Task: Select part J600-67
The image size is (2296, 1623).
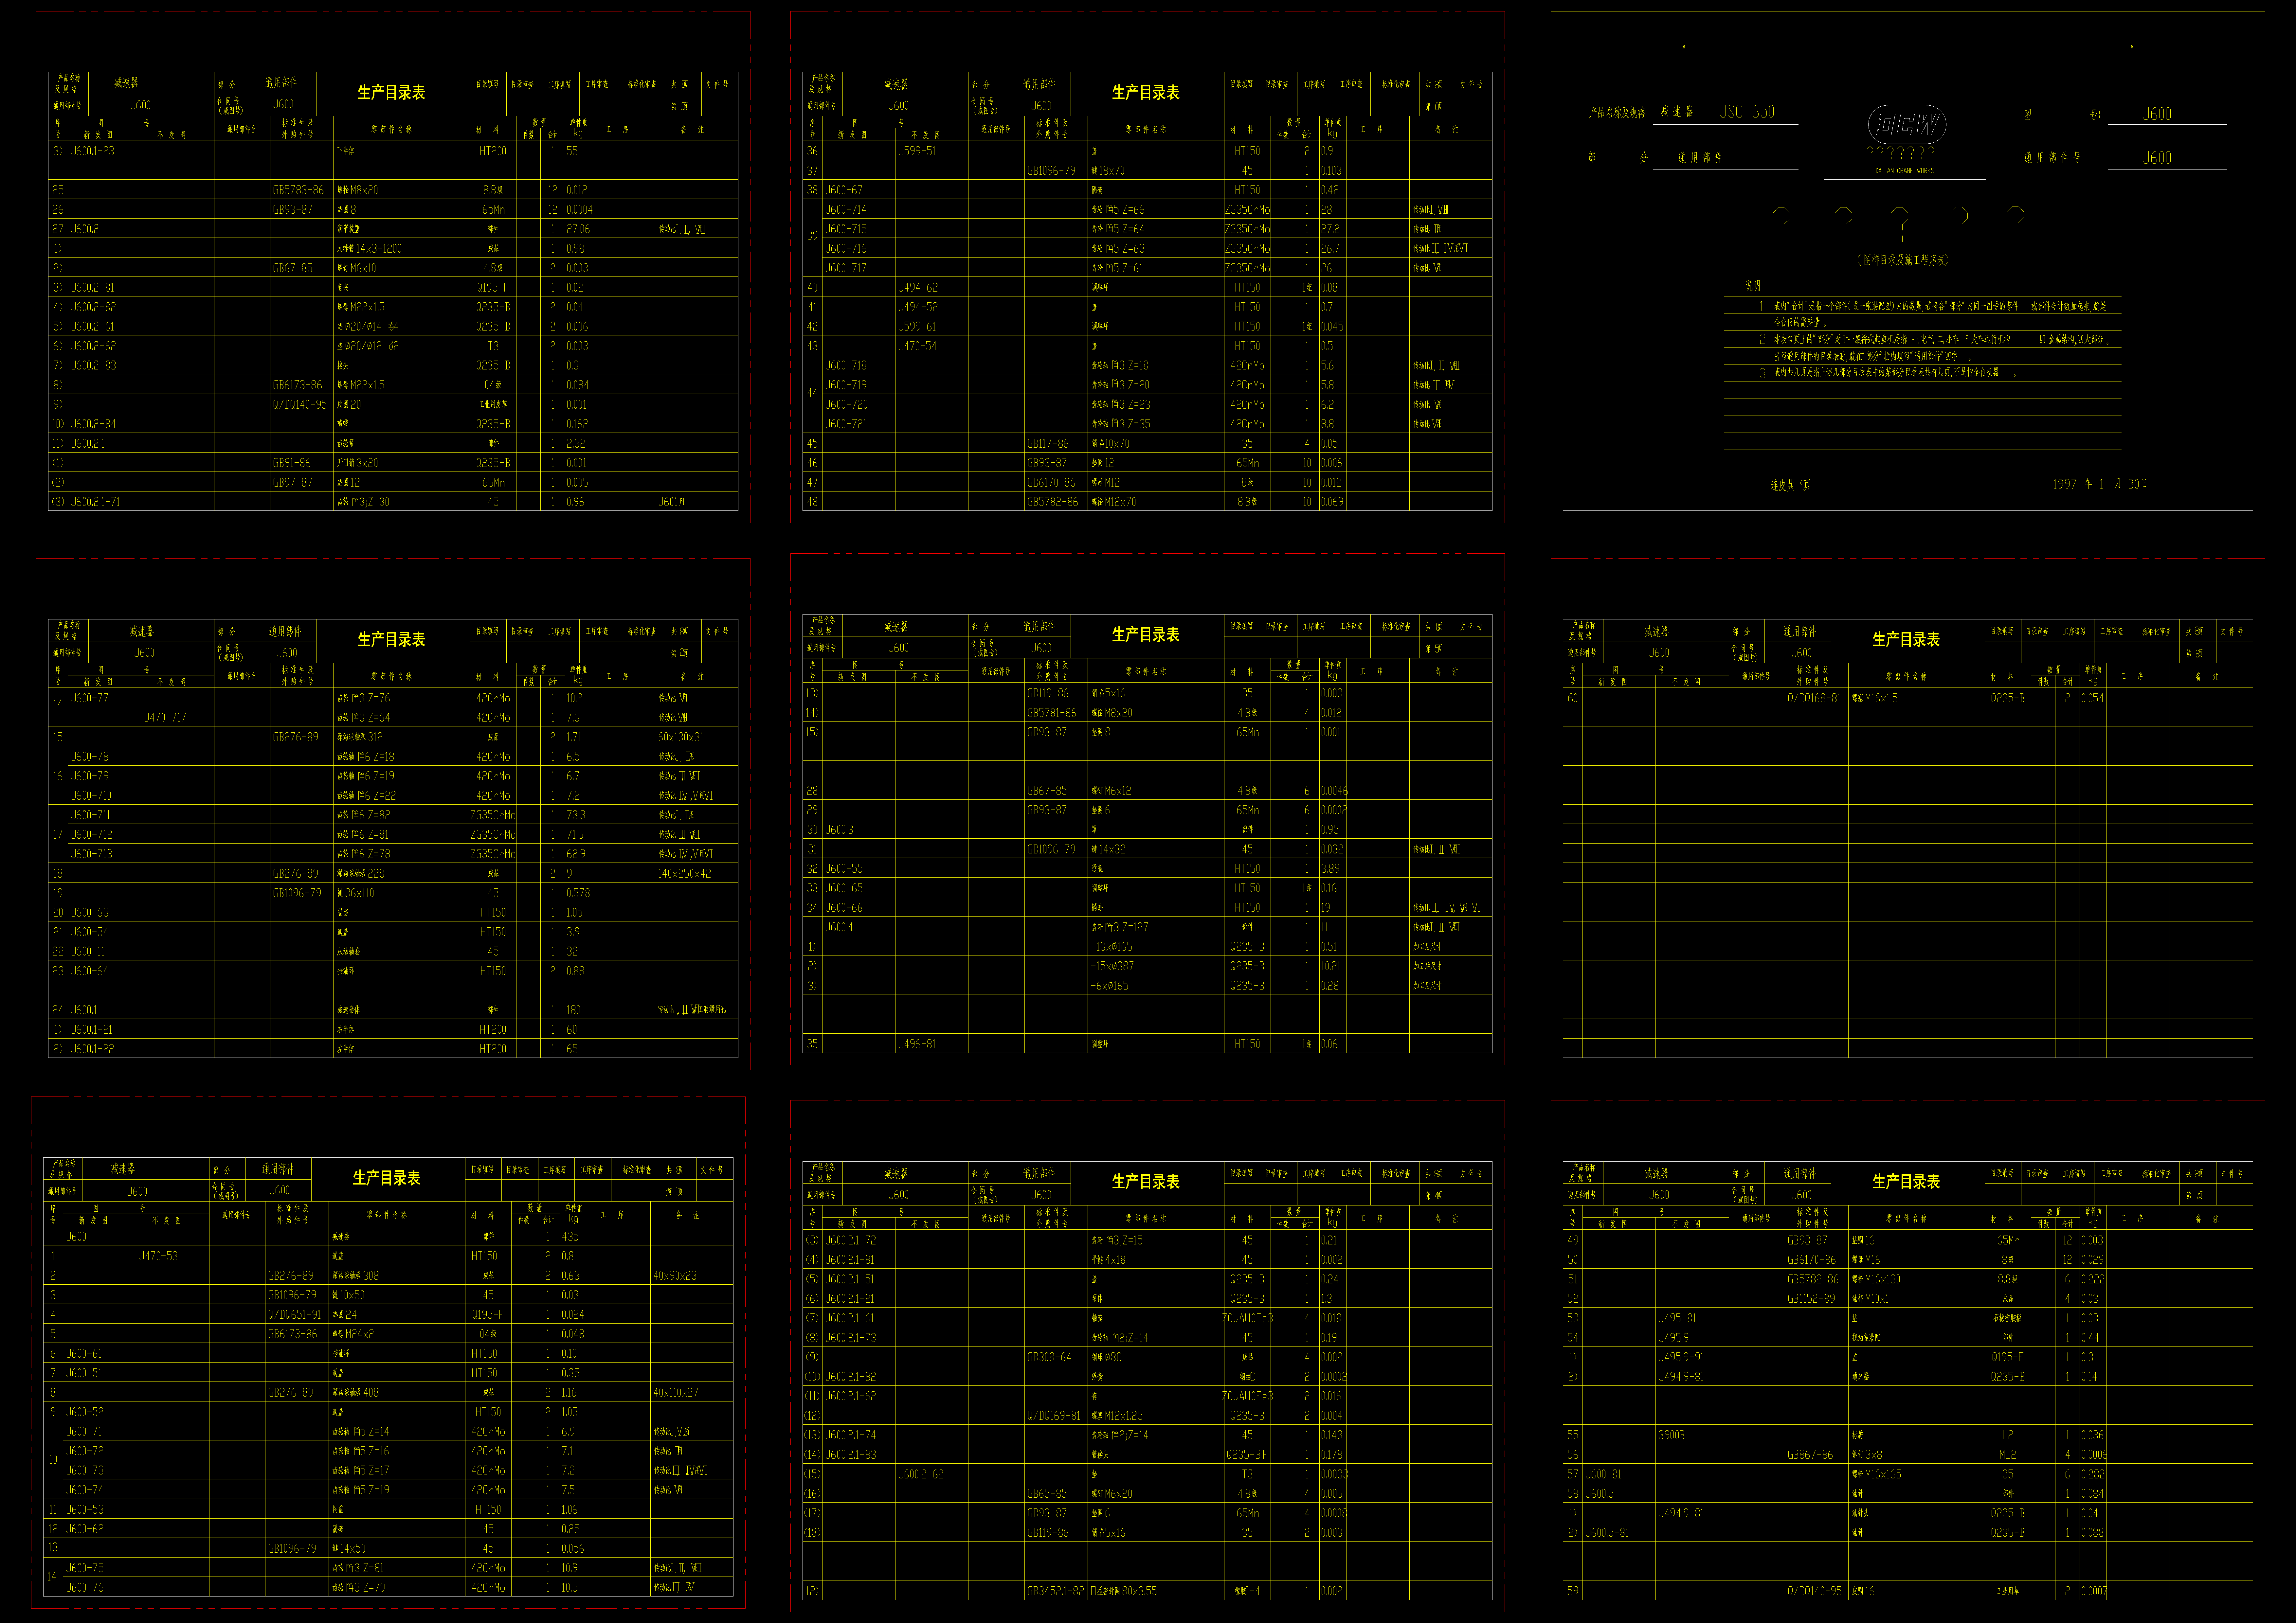Action: [x=844, y=190]
